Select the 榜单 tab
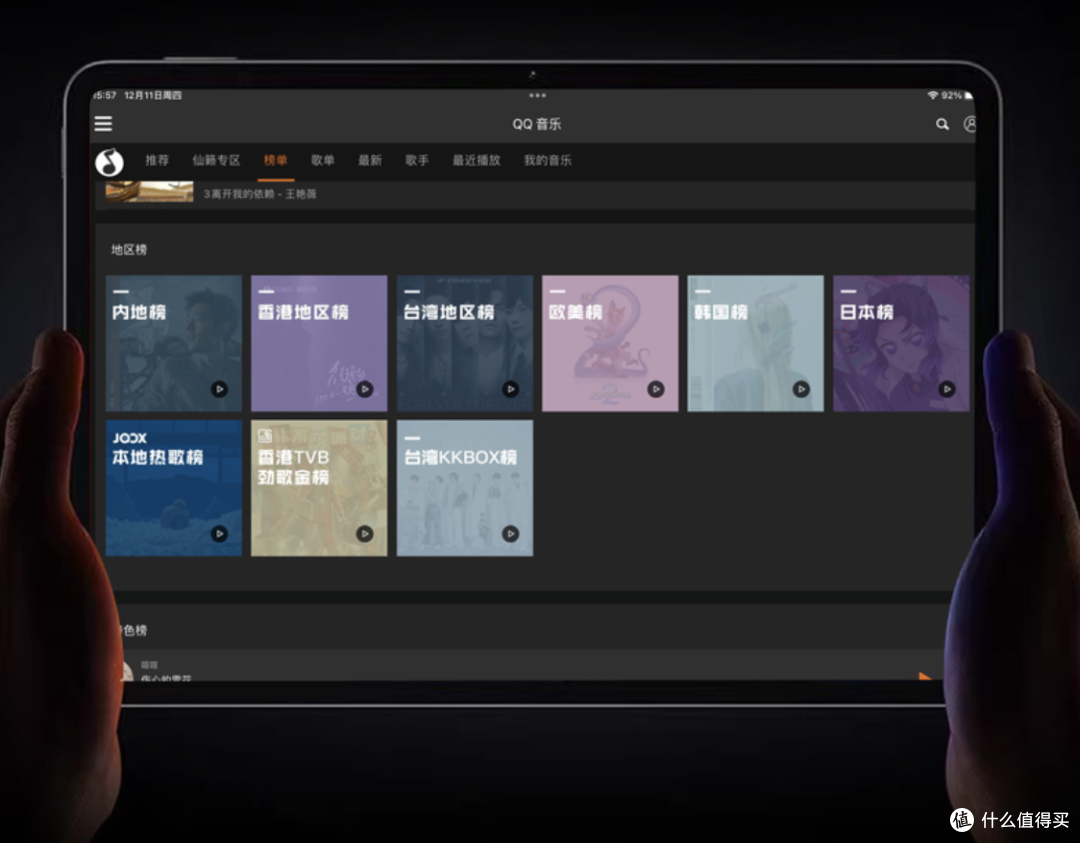This screenshot has height=843, width=1080. [x=276, y=160]
